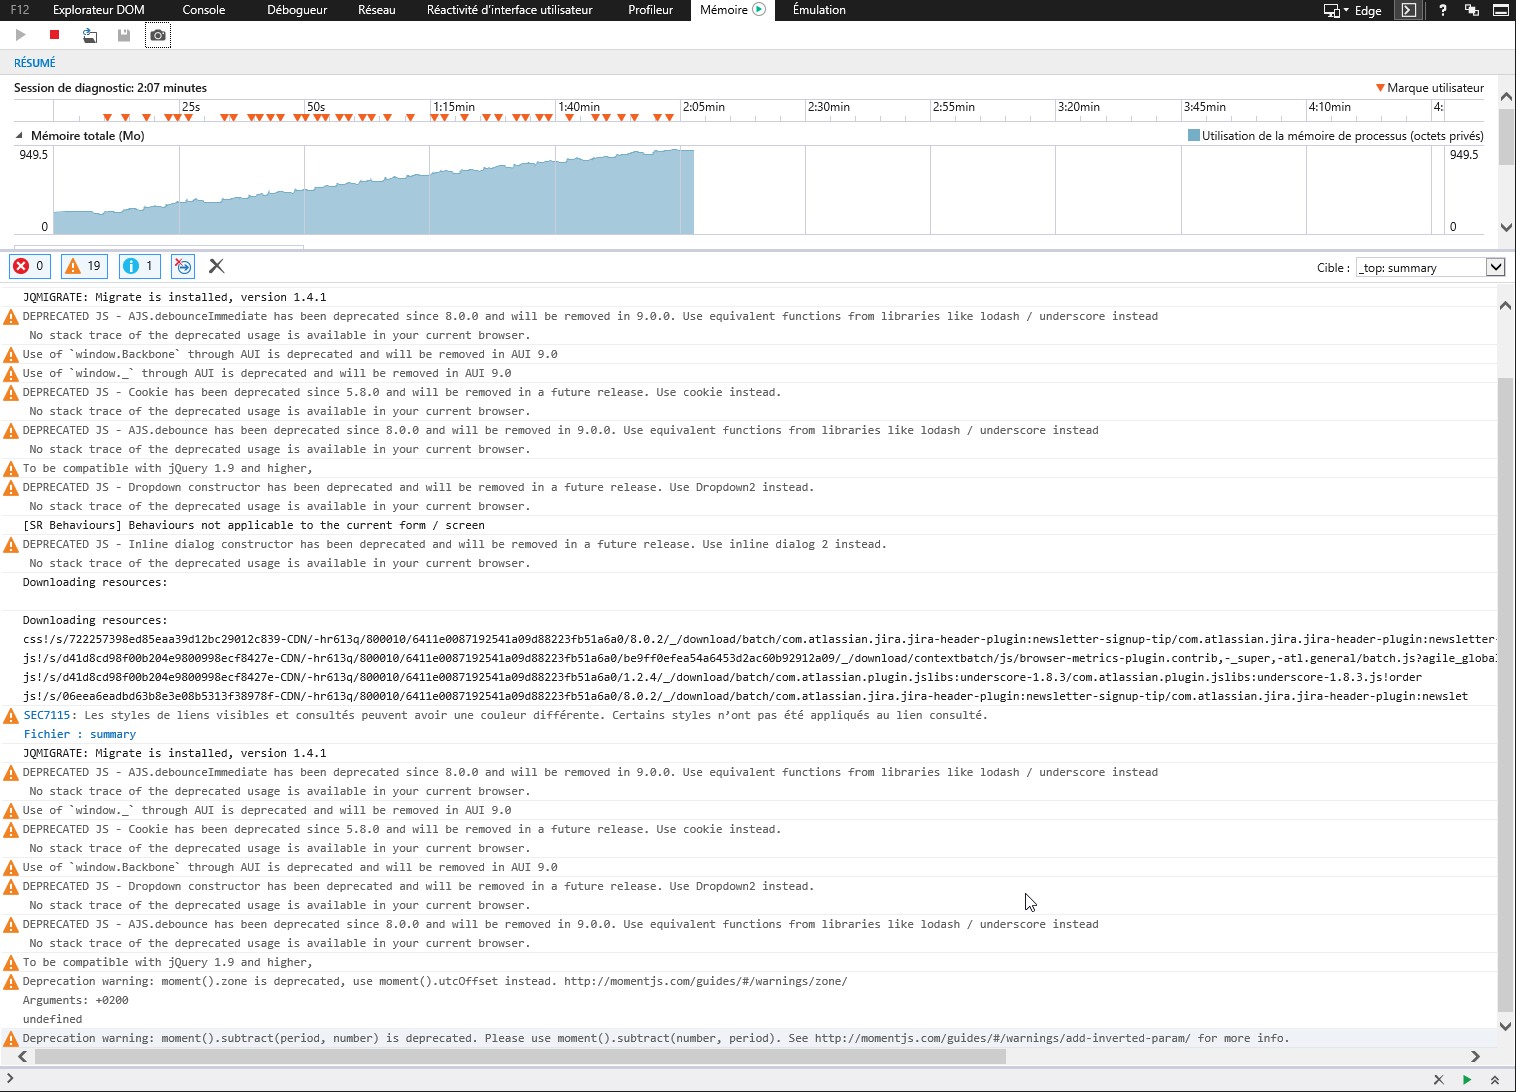Select the Réactivité d'interface utilisateur tab

[510, 10]
